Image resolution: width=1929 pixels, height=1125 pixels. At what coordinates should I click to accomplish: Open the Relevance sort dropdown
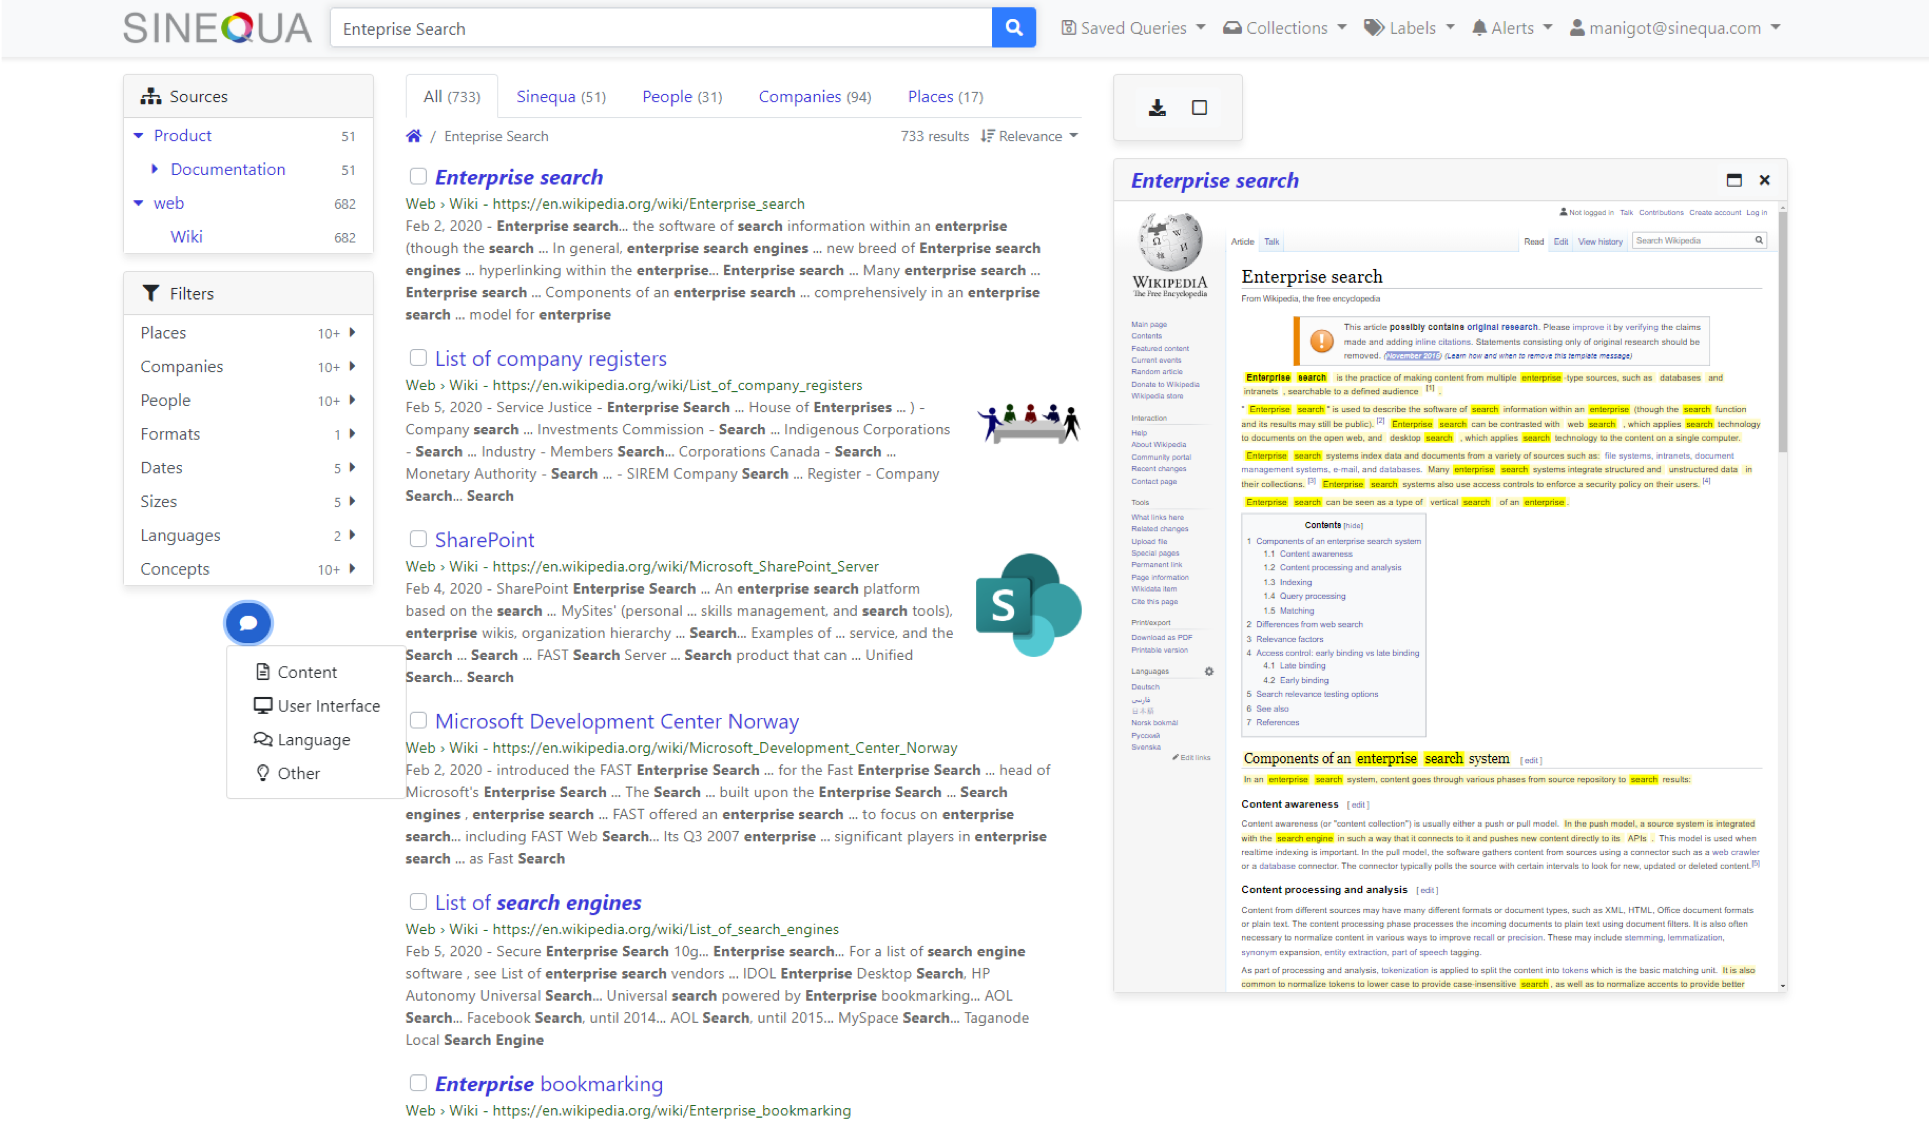[x=1030, y=136]
